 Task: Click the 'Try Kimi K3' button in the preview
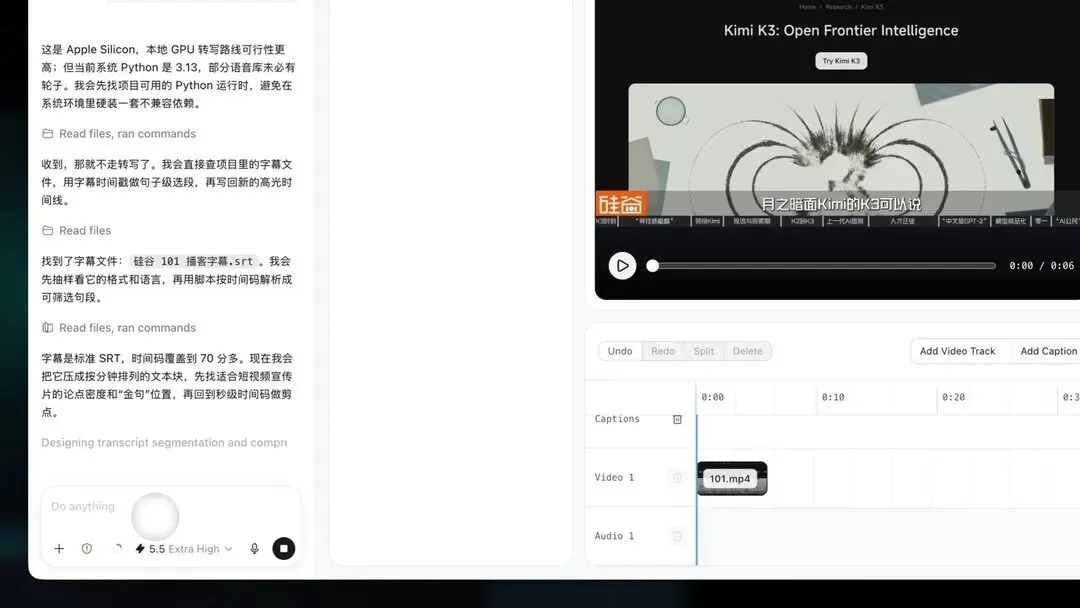tap(841, 61)
